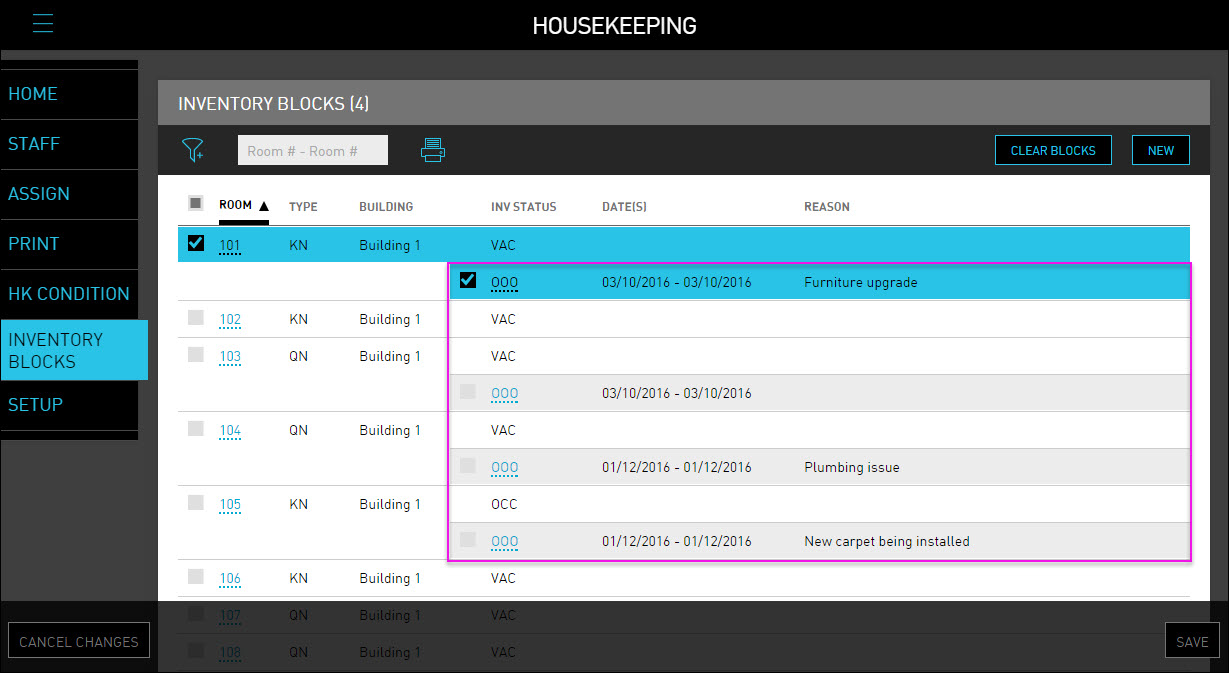Uncheck the Furniture upgrade OOO checkbox

467,281
